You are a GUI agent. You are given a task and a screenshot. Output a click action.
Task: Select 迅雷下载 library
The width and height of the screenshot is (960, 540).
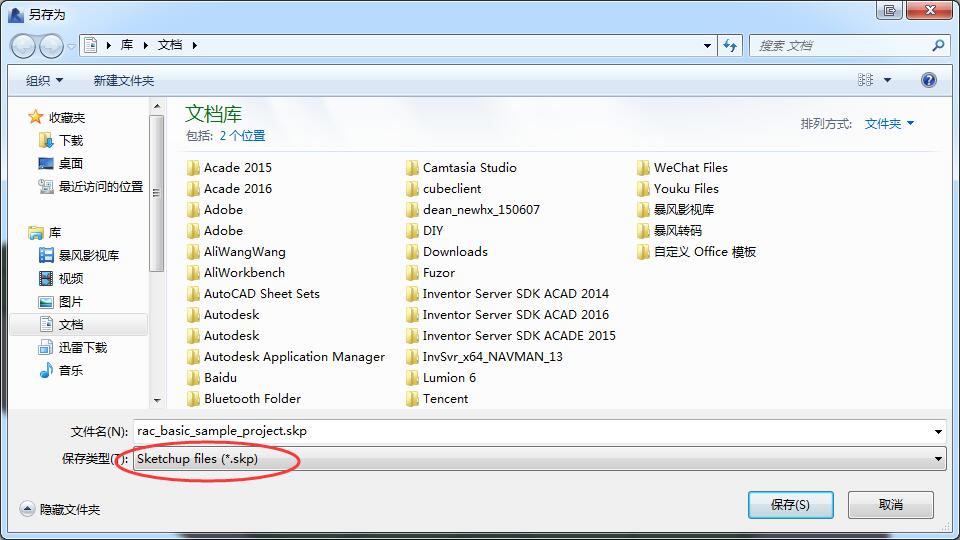pos(73,348)
